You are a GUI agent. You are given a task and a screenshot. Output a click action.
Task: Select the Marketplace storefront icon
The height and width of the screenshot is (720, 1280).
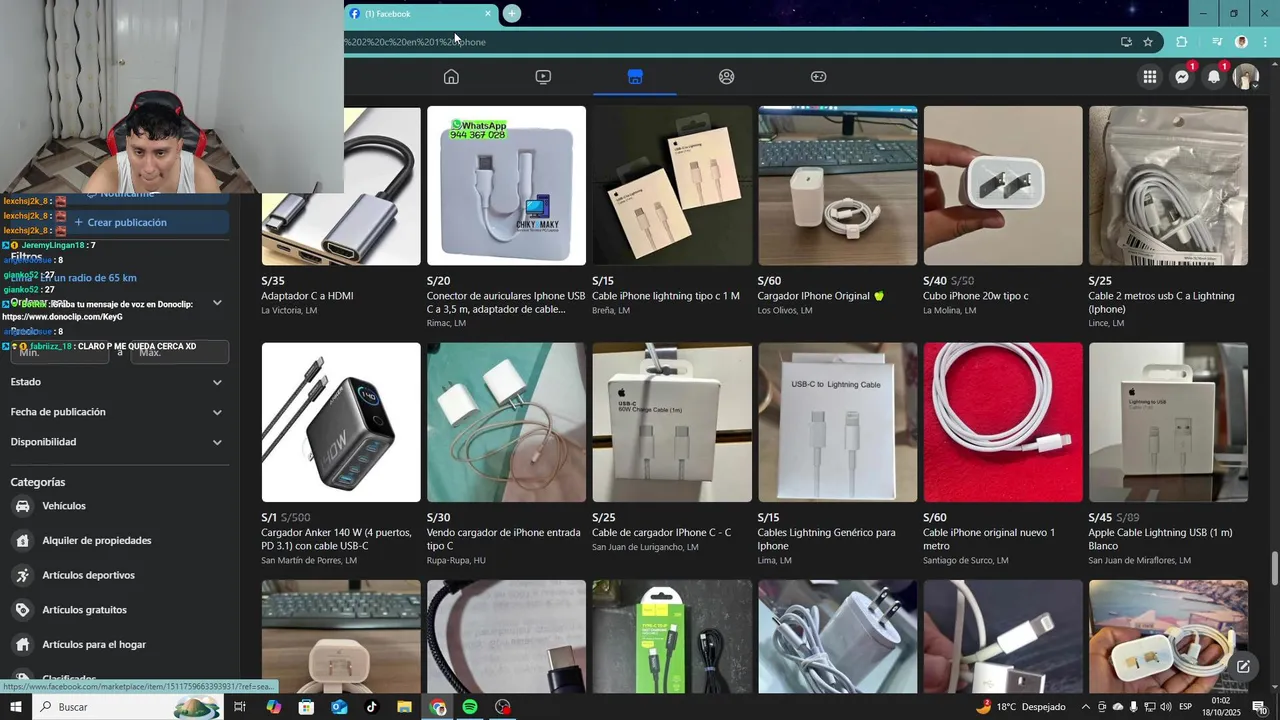click(x=635, y=77)
